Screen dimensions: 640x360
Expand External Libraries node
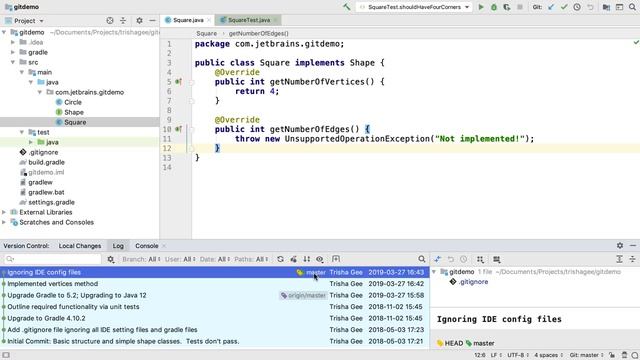click(4, 212)
